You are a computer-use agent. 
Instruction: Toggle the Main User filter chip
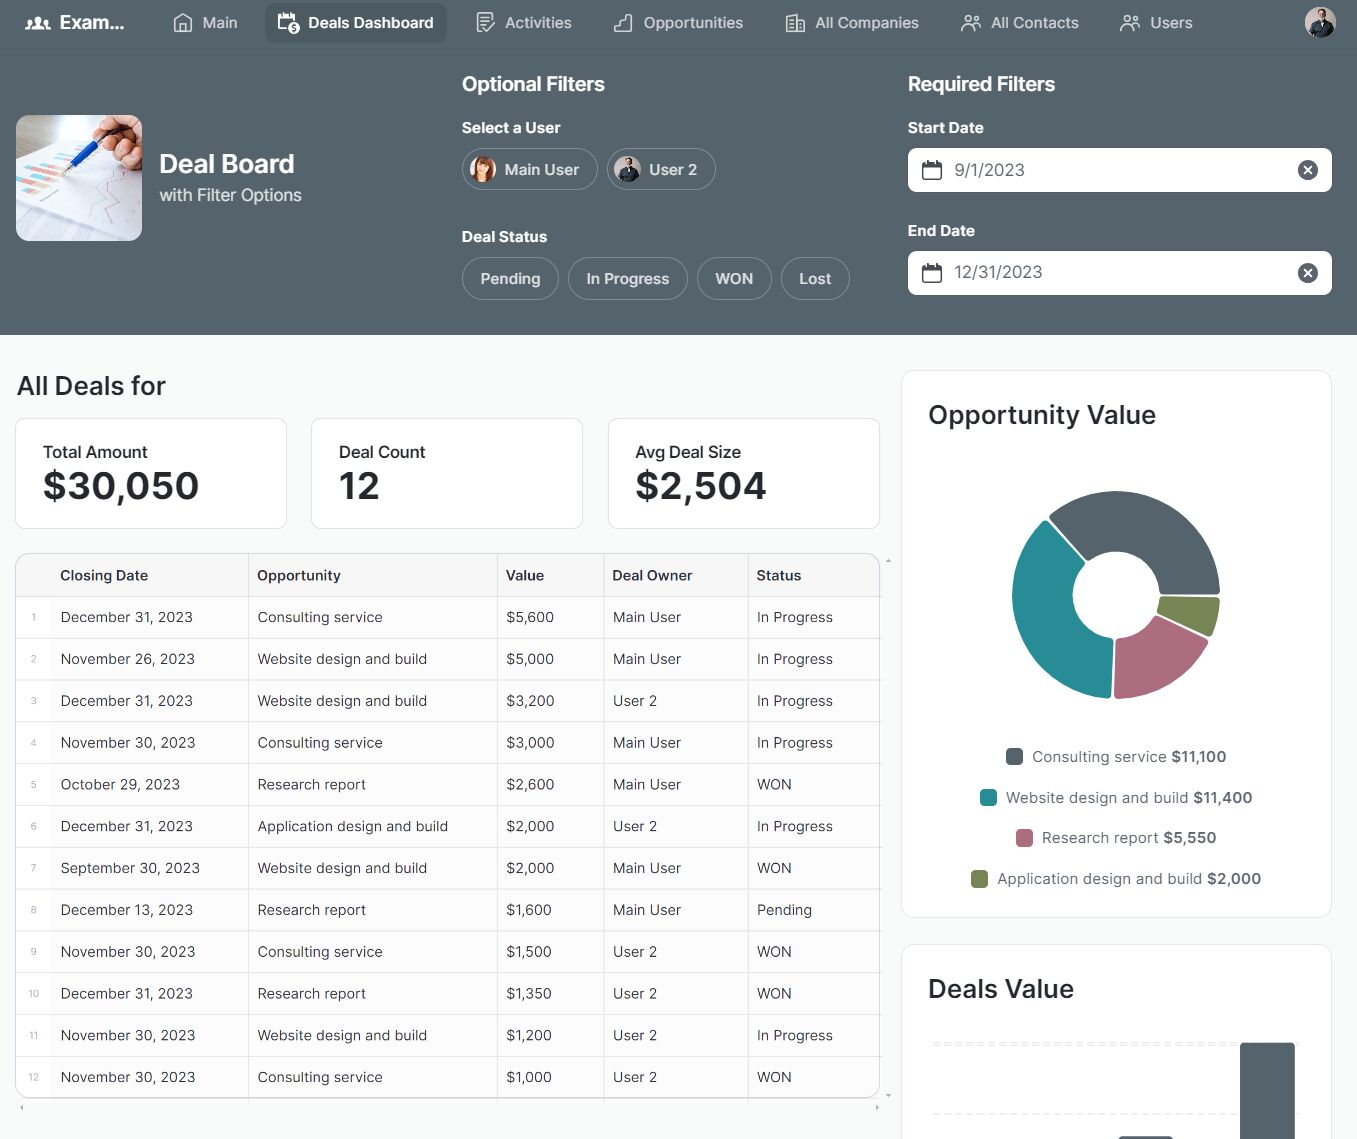[x=529, y=169]
